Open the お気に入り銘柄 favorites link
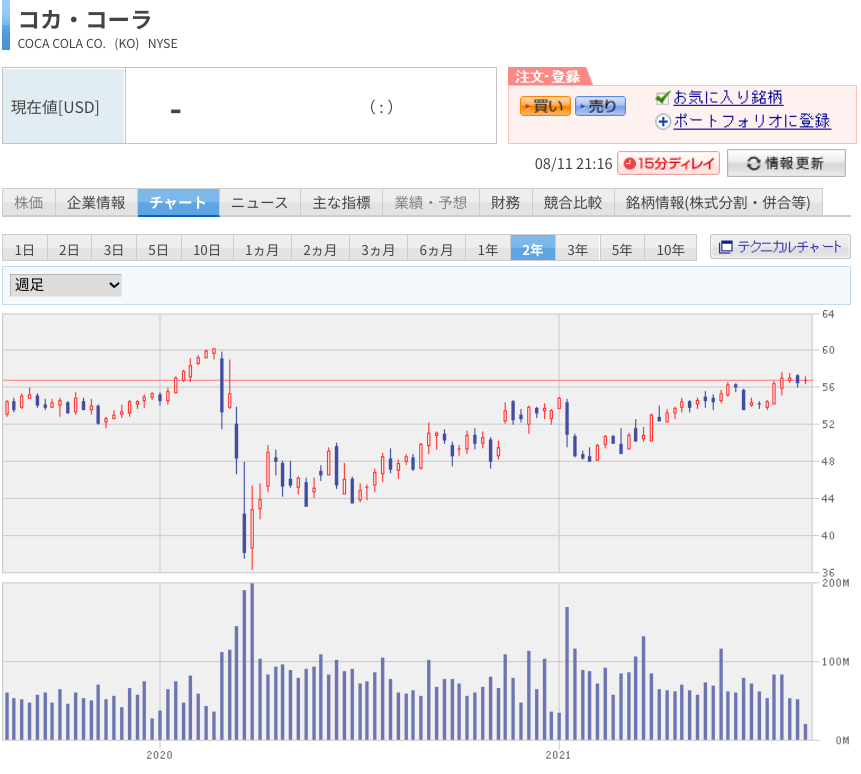 tap(728, 97)
